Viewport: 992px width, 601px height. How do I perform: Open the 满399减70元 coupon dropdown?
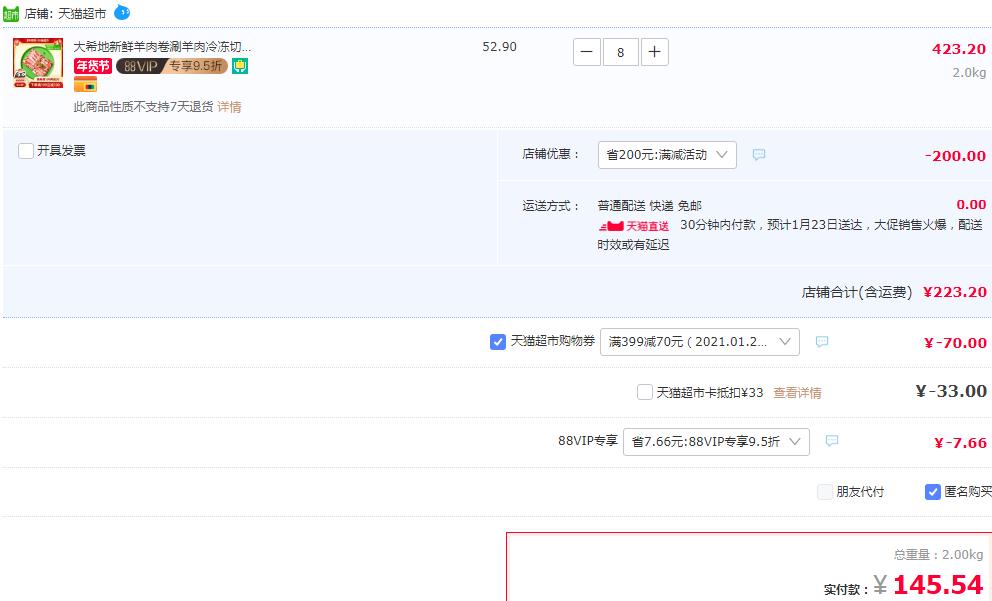[700, 342]
